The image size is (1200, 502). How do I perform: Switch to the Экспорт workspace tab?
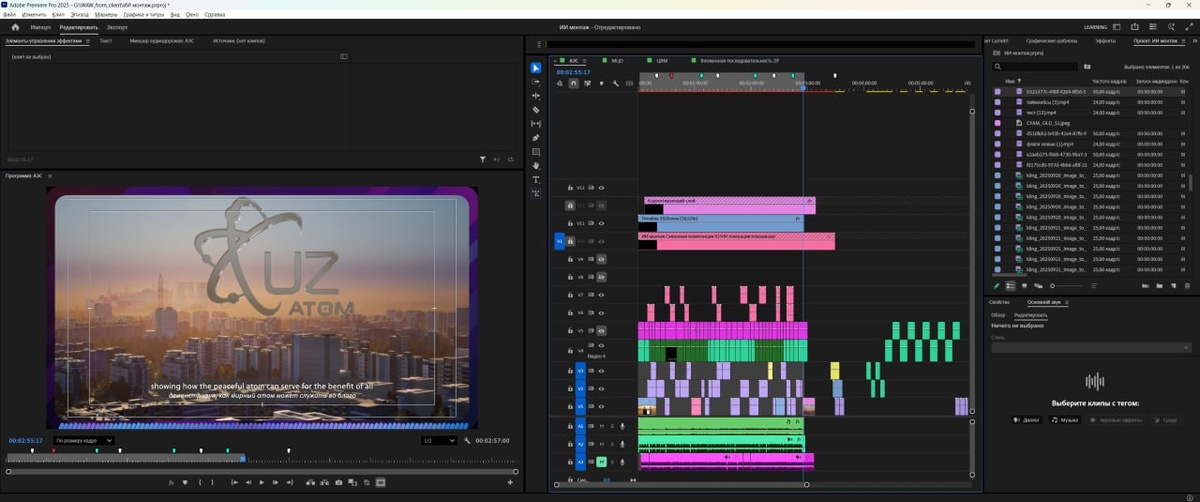tap(117, 27)
